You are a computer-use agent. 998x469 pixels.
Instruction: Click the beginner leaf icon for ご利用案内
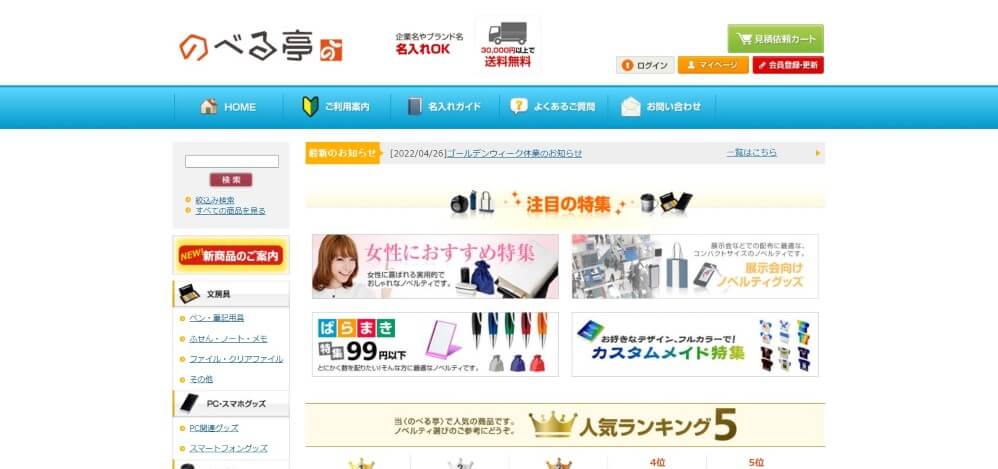pos(310,106)
